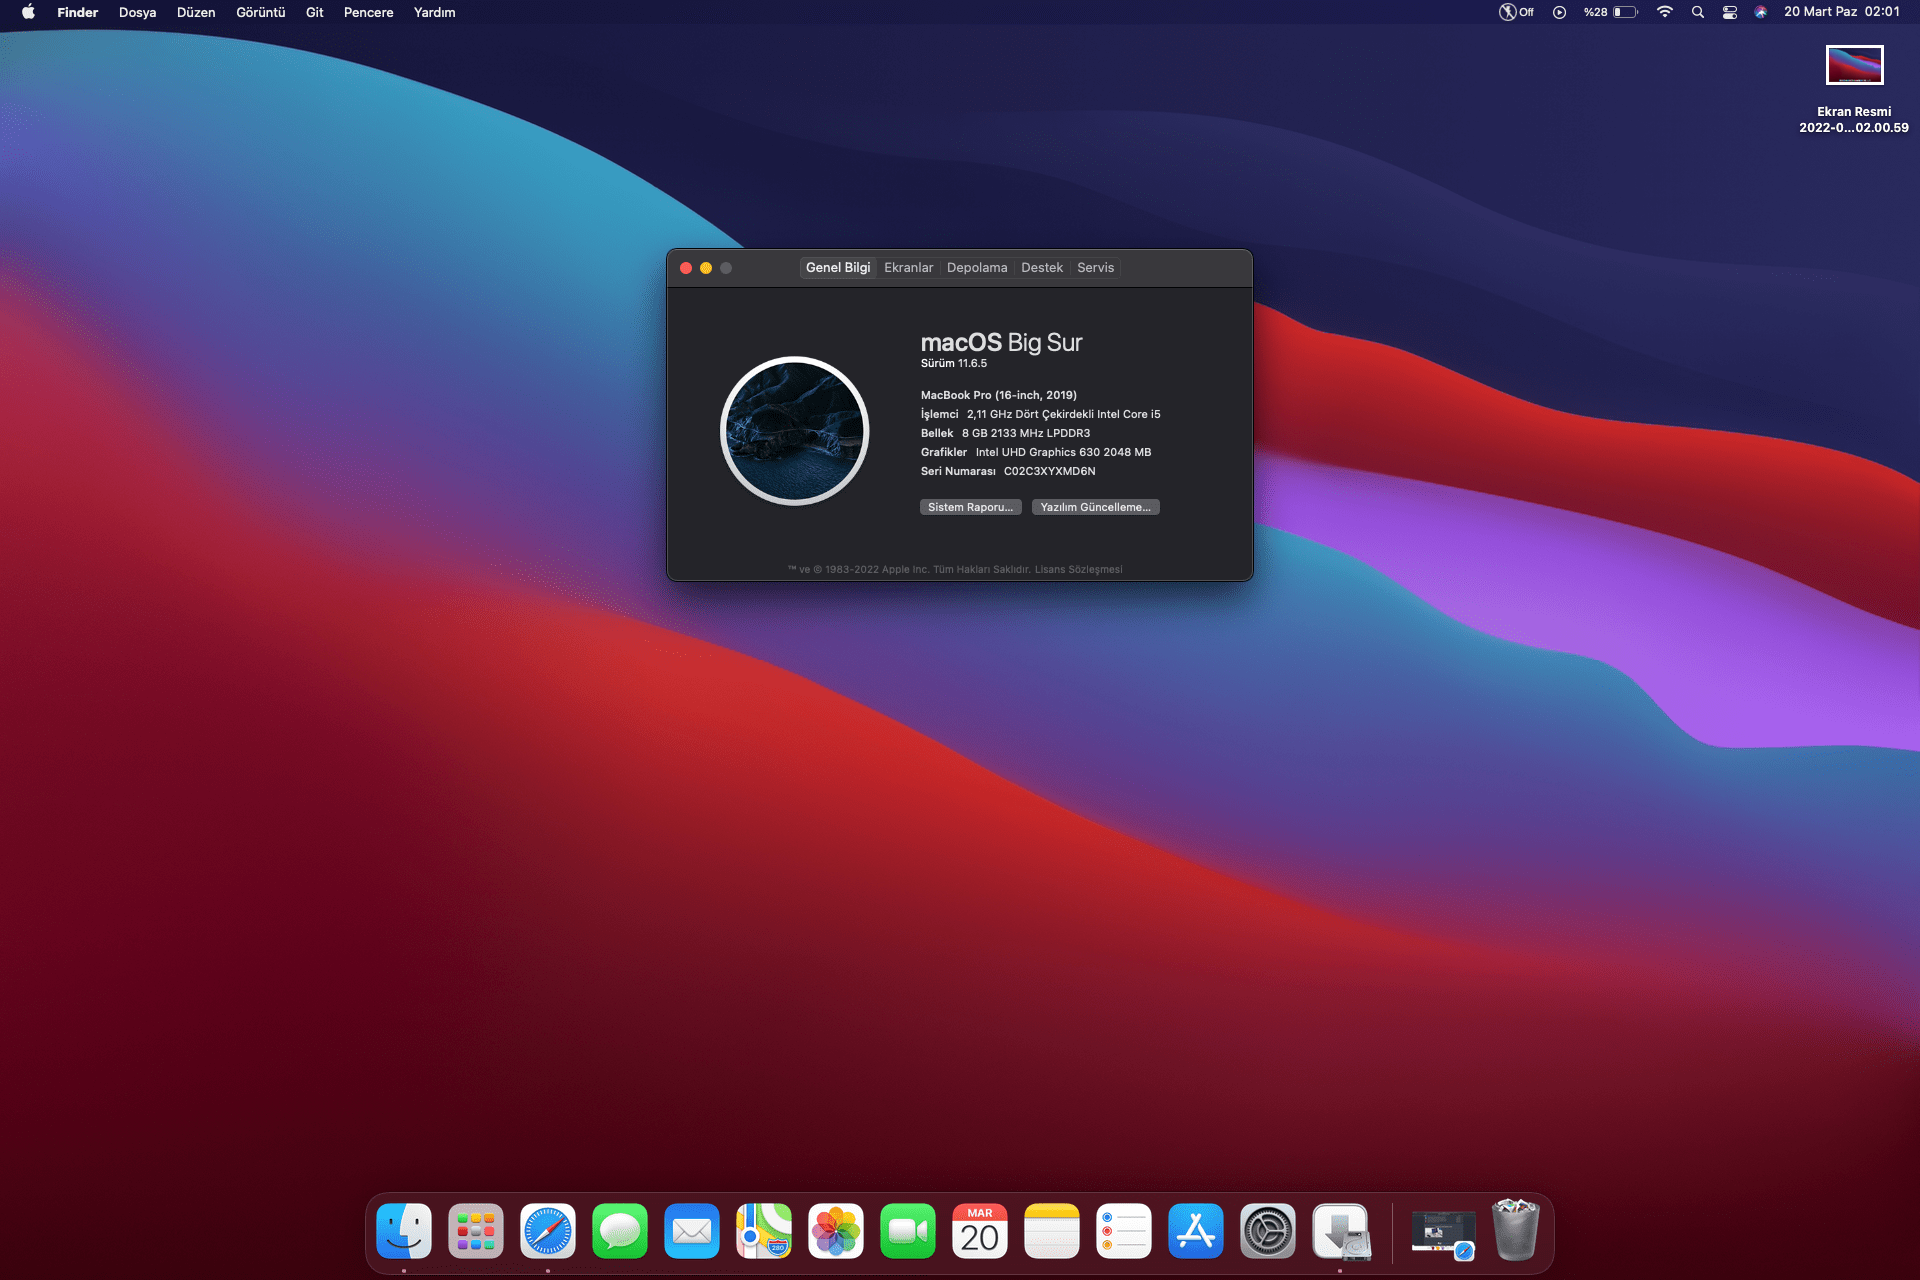Open Launchpad in the Dock

click(x=476, y=1231)
